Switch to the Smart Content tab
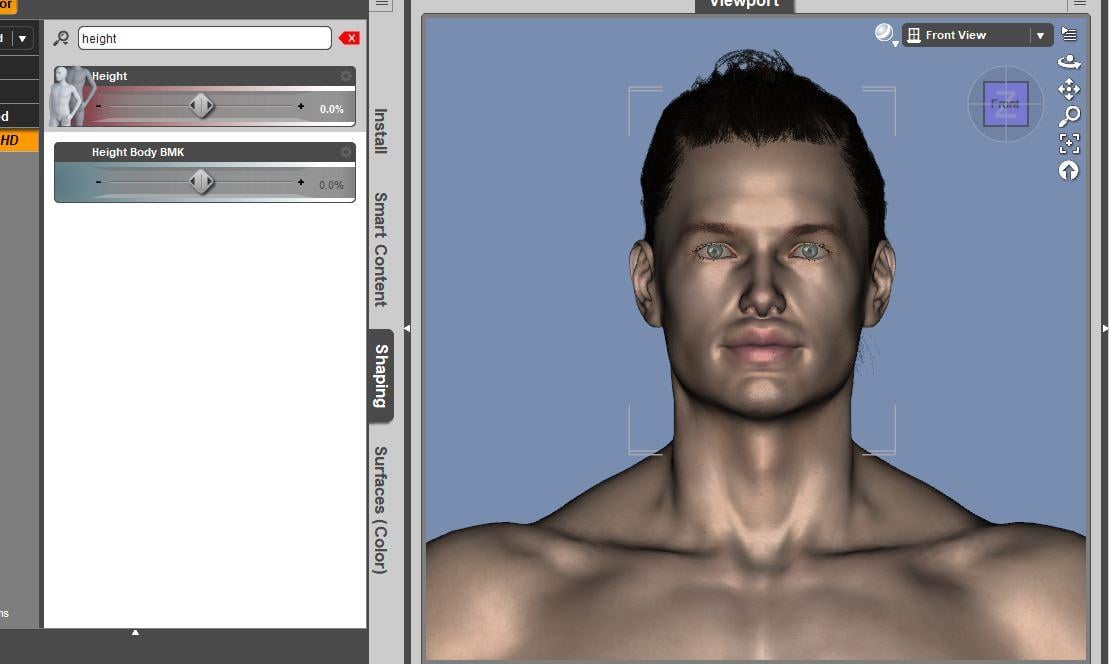Viewport: 1109px width, 664px height. click(381, 250)
